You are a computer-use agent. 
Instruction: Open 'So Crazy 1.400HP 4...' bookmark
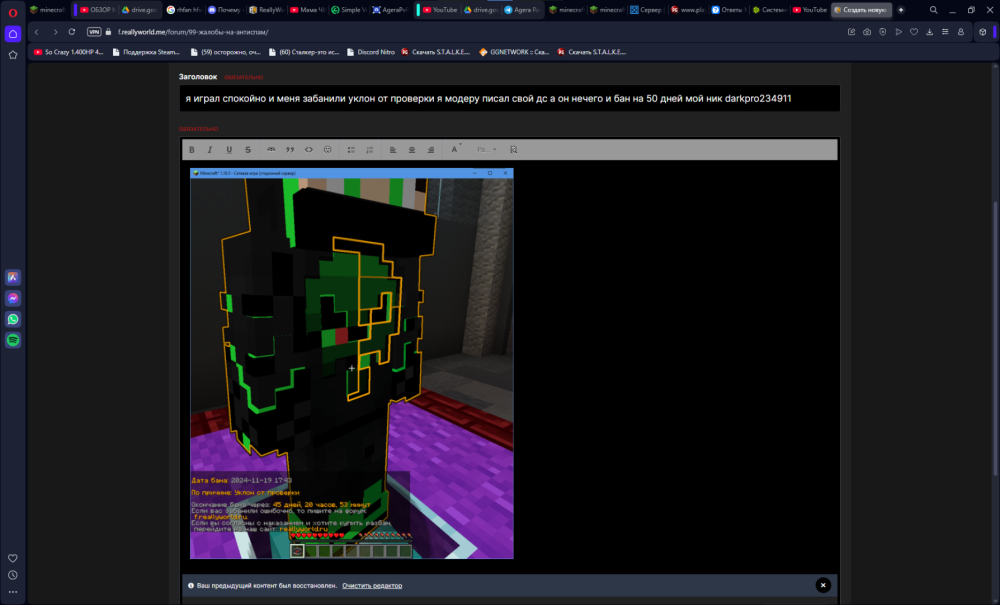point(68,52)
